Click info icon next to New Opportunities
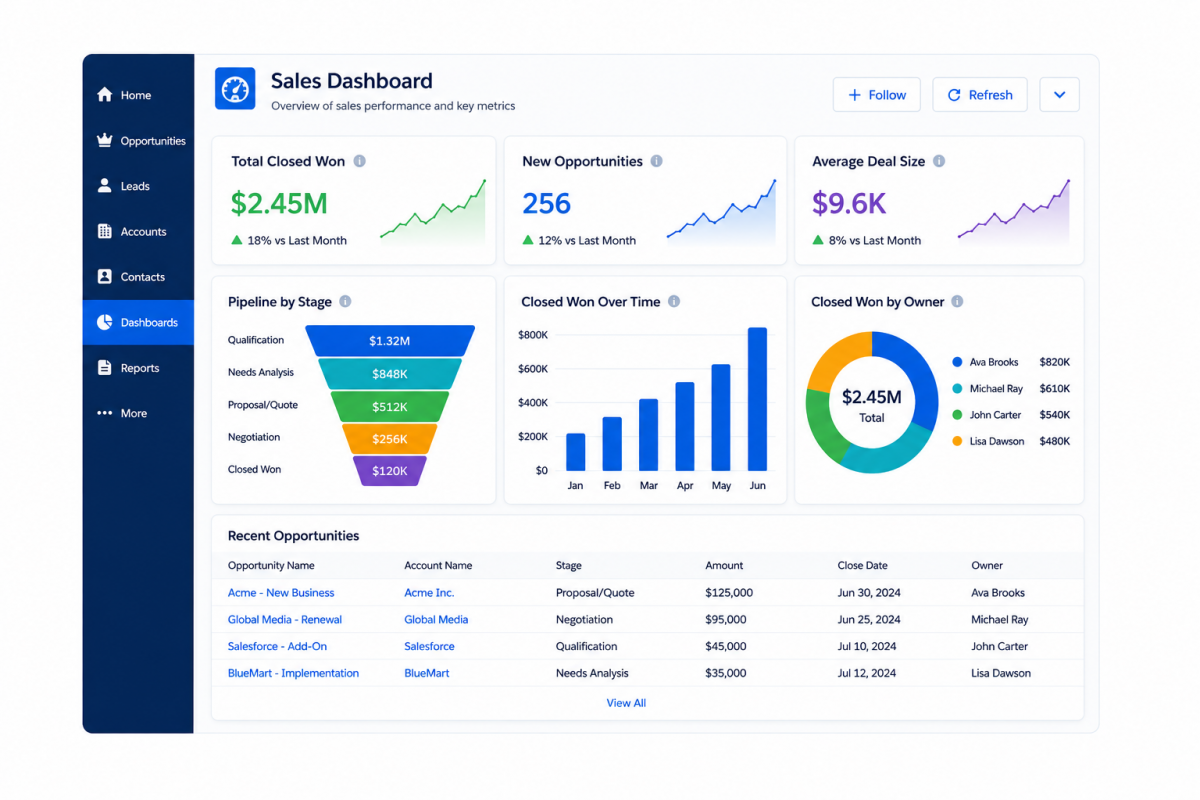This screenshot has height=800, width=1200. point(657,161)
